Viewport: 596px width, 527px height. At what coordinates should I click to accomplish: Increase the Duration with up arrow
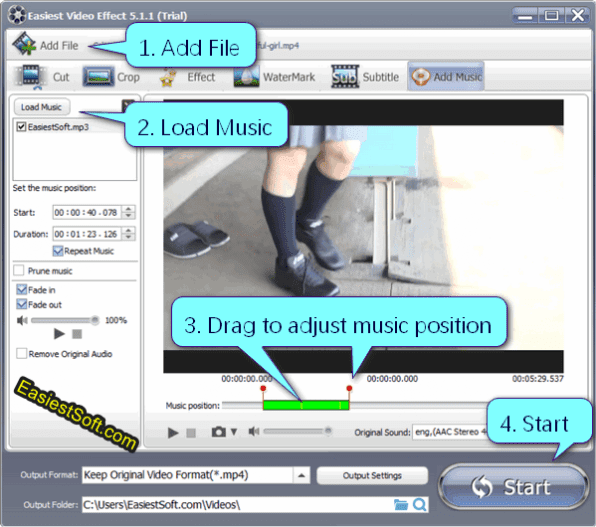(x=128, y=230)
